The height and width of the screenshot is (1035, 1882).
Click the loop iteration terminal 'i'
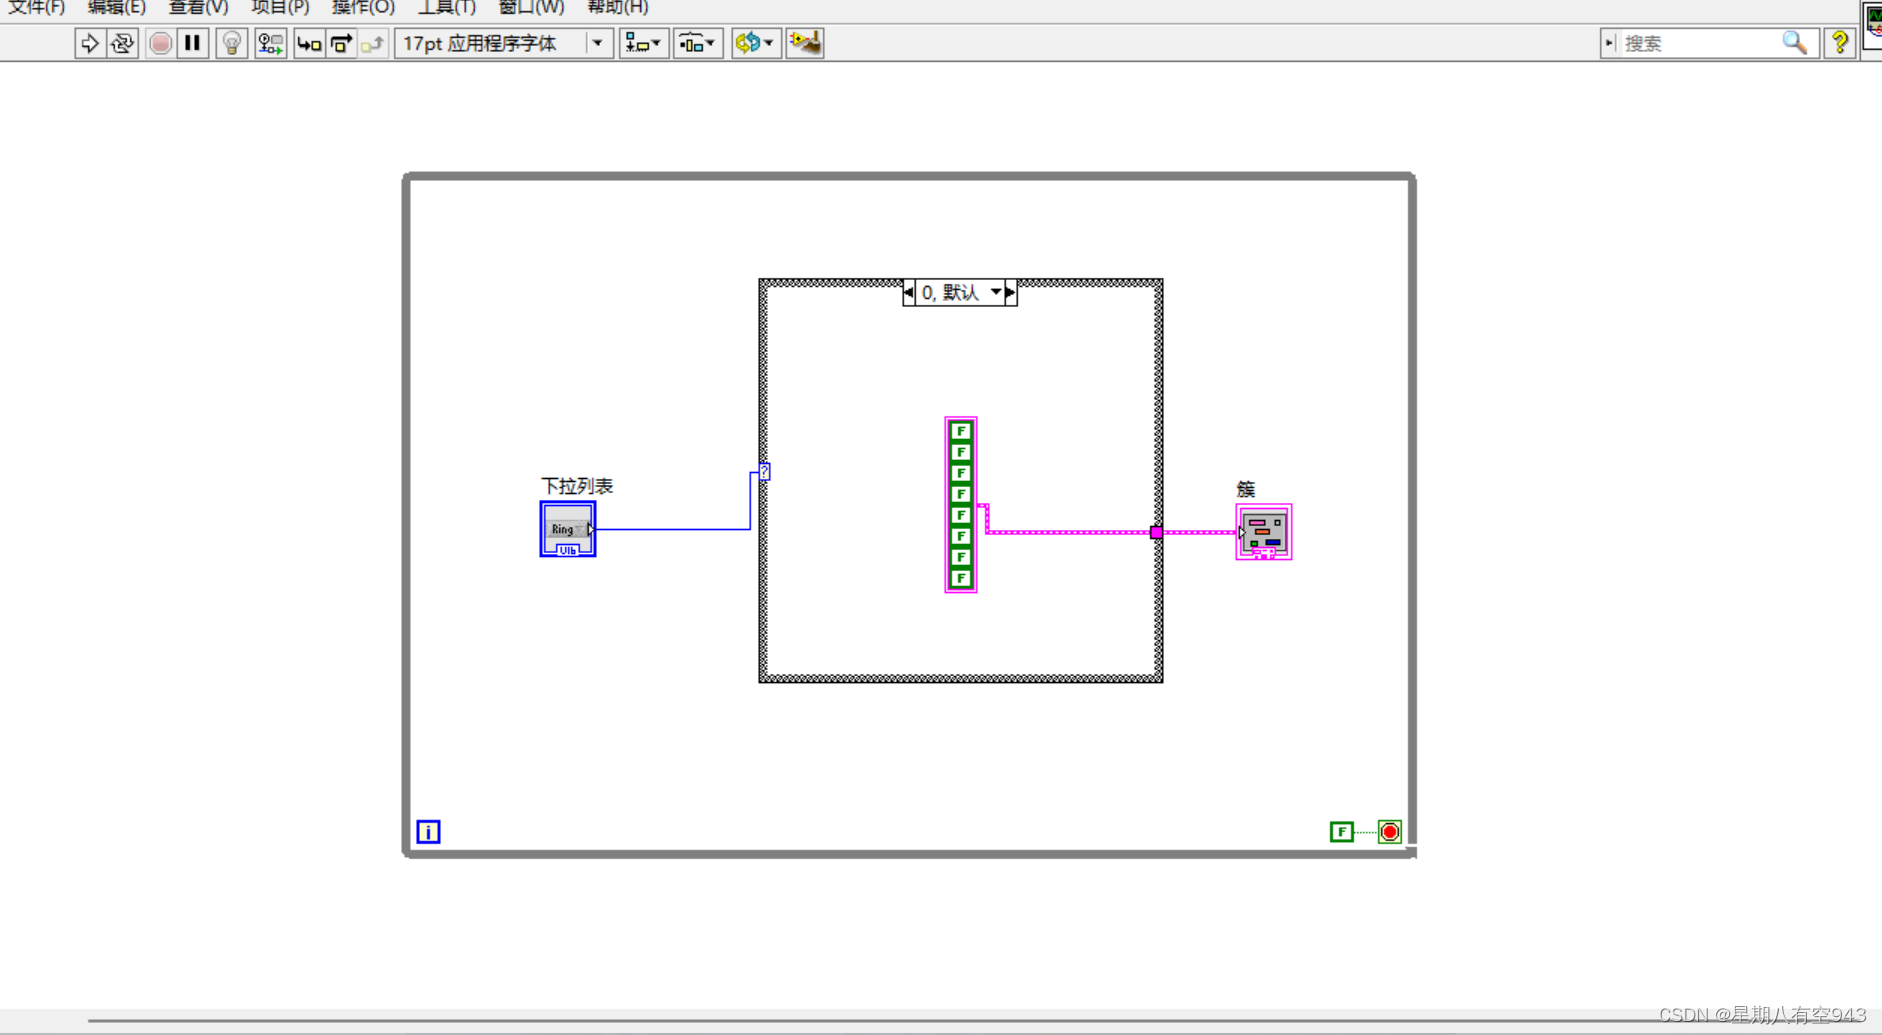(x=428, y=832)
